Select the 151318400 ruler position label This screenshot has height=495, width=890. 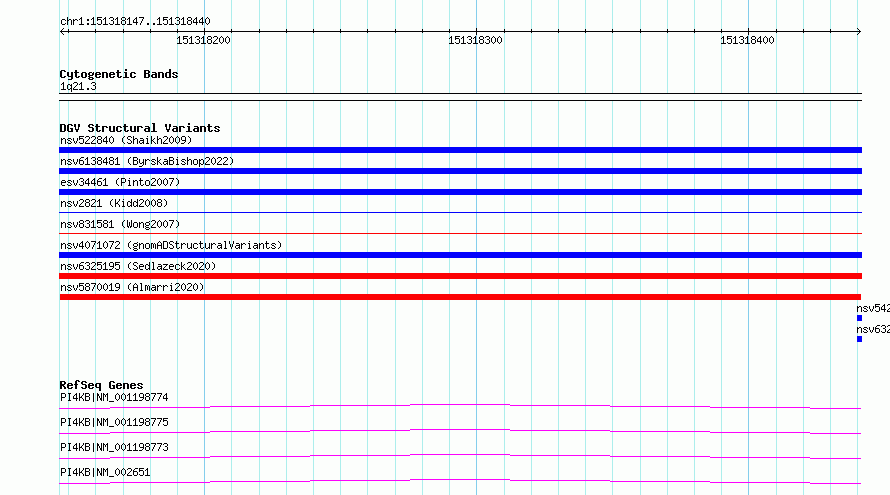[747, 40]
